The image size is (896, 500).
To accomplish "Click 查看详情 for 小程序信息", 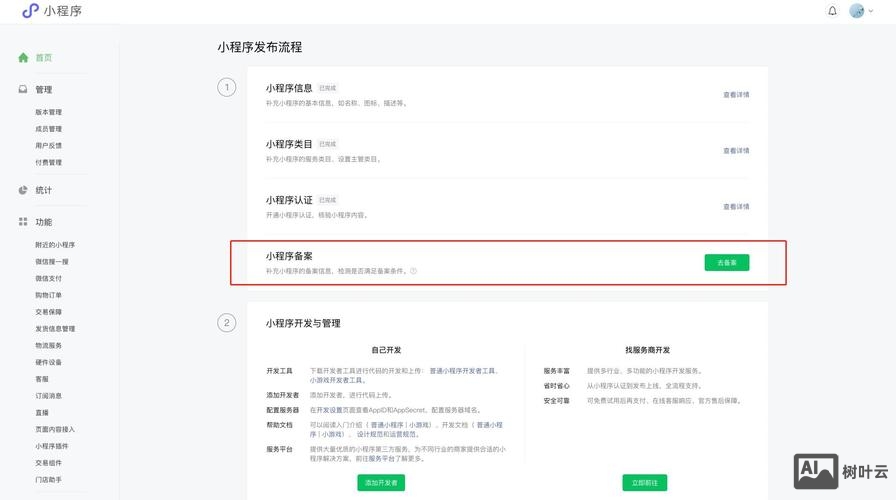I will (x=736, y=95).
